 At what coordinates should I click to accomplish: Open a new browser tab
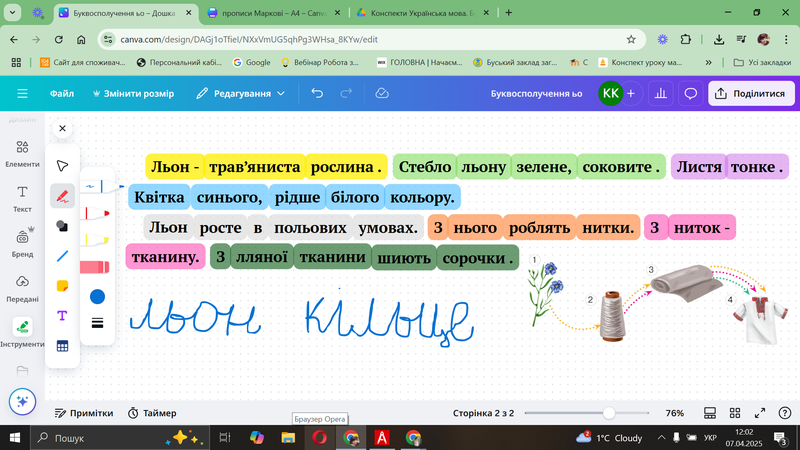point(509,13)
